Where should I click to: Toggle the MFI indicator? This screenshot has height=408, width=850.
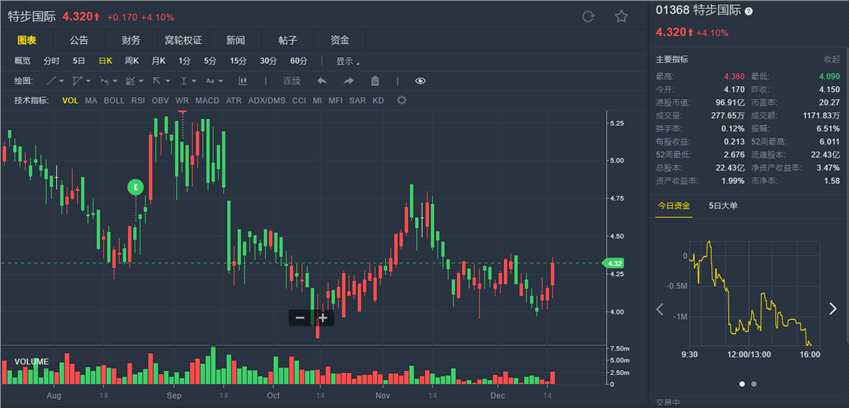(335, 101)
